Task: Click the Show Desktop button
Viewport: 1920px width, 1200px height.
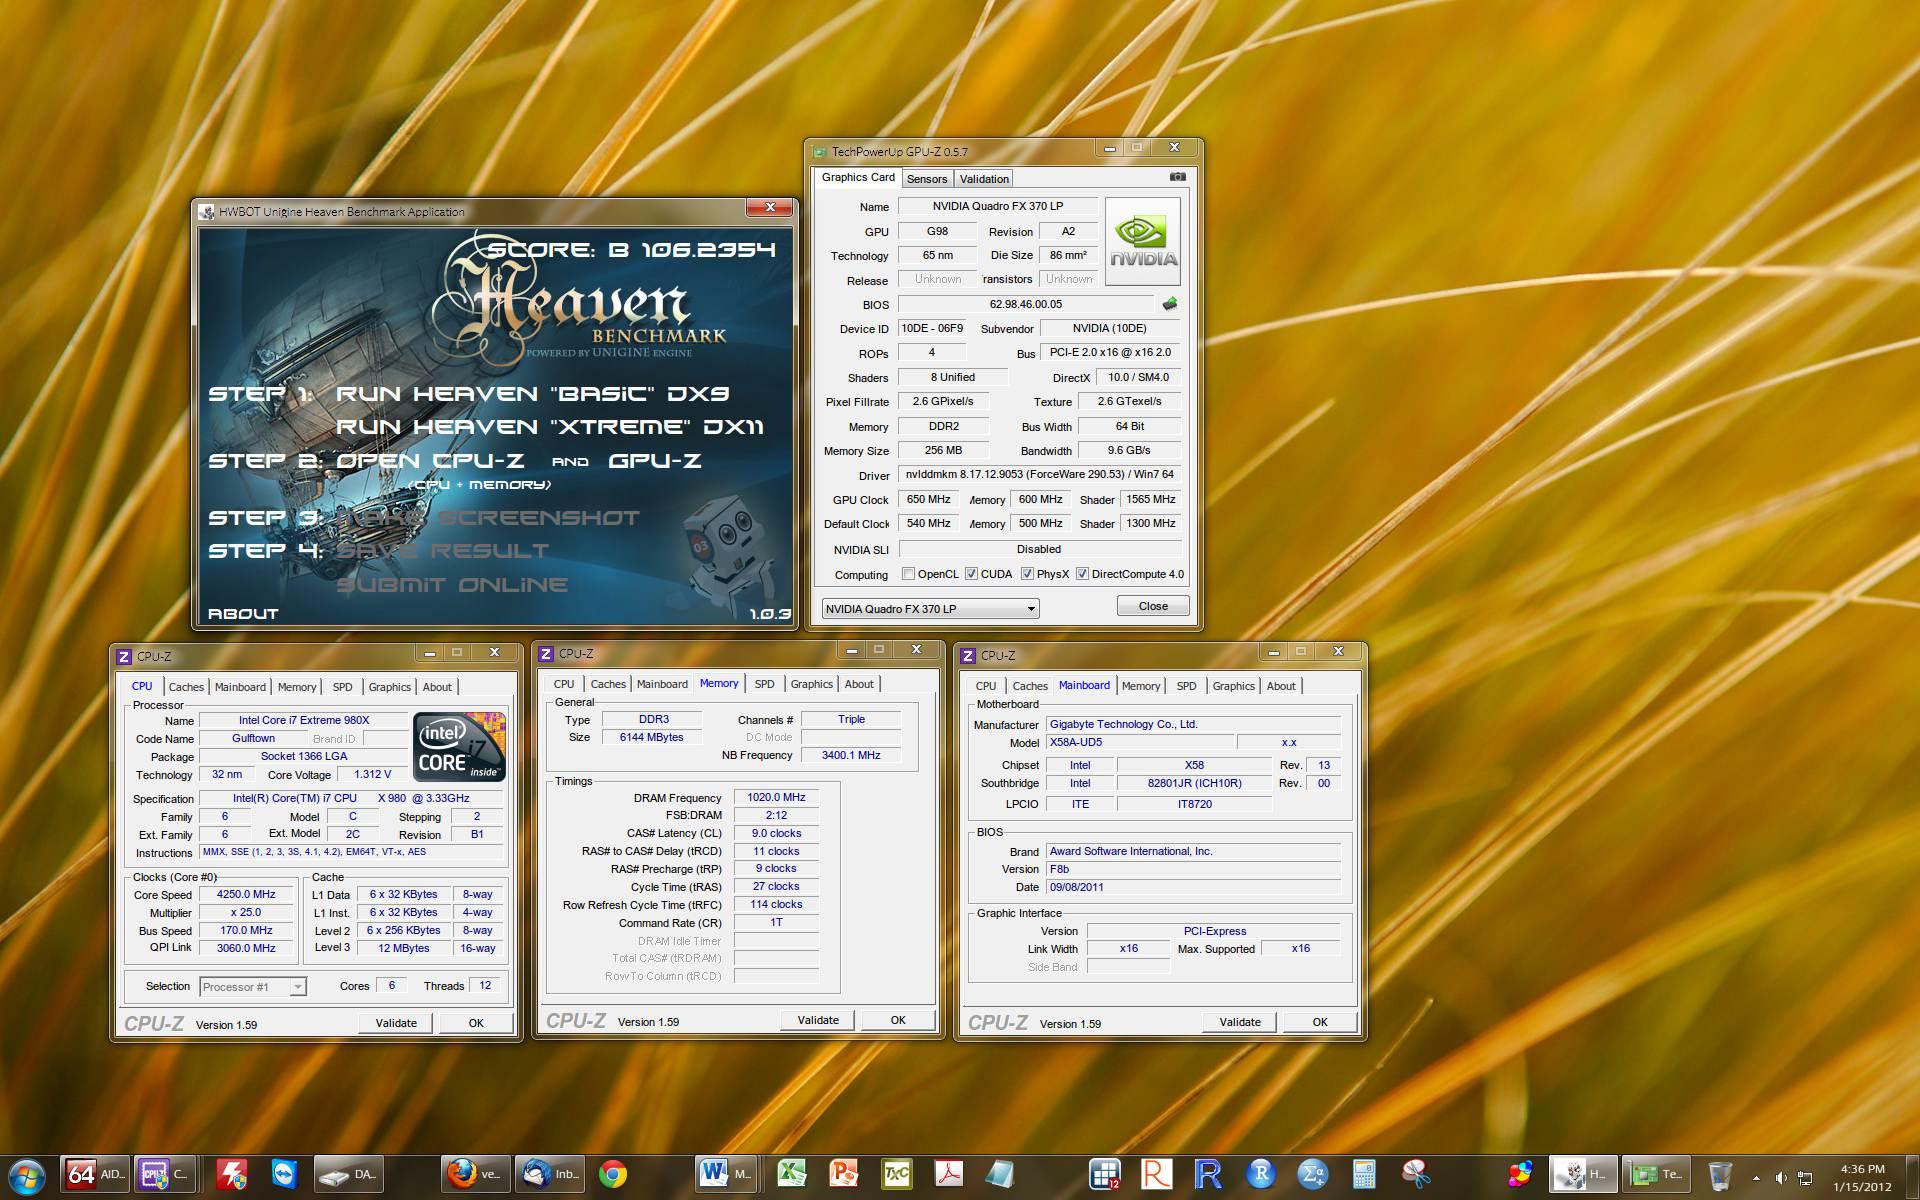Action: click(1911, 1177)
